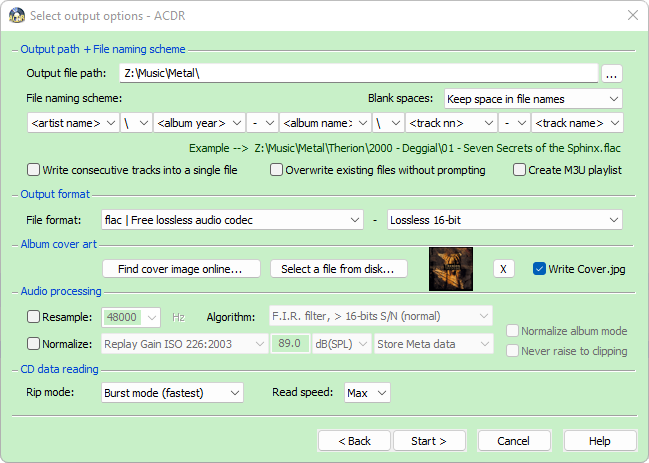Open the separator dropdown after <track nn>
The width and height of the screenshot is (649, 463).
(514, 123)
